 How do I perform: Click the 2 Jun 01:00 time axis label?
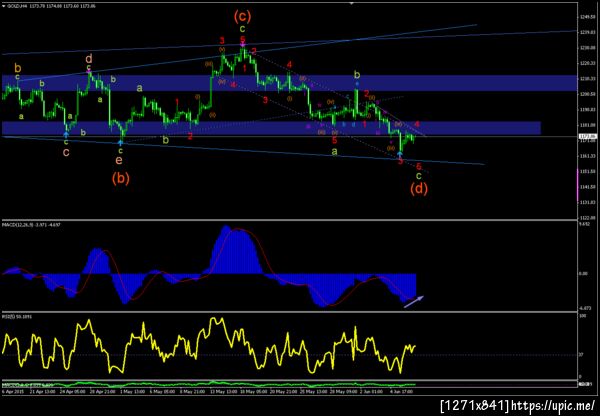(373, 392)
